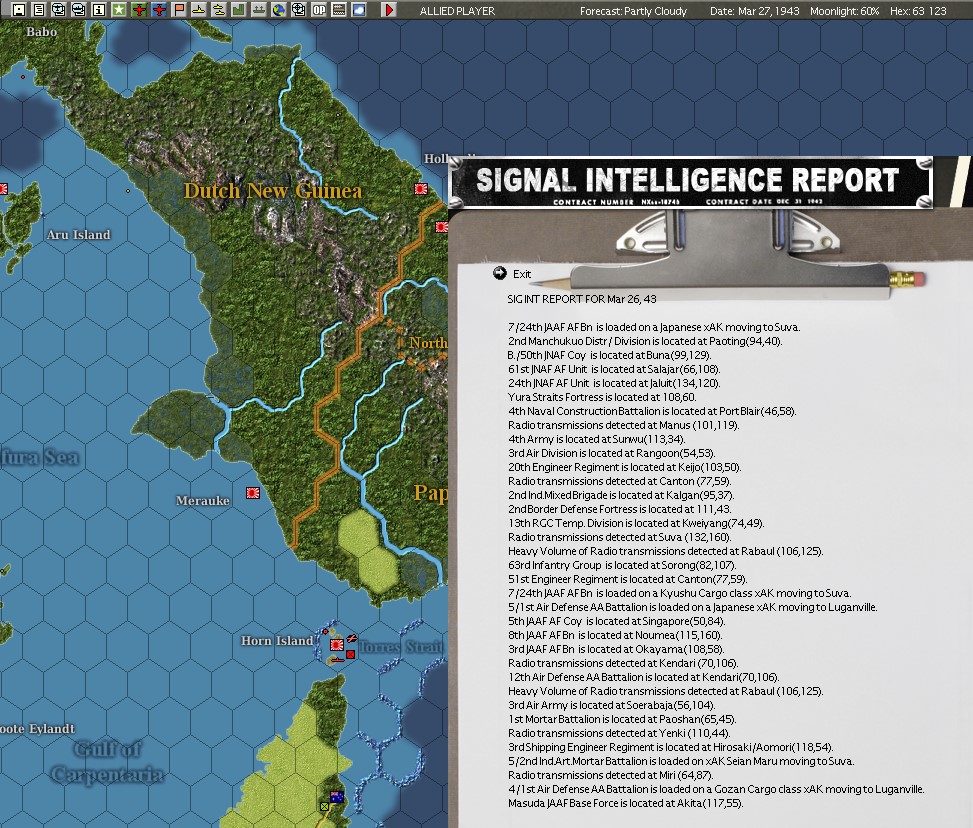Click the globe world map icon
973x828 pixels.
click(279, 9)
